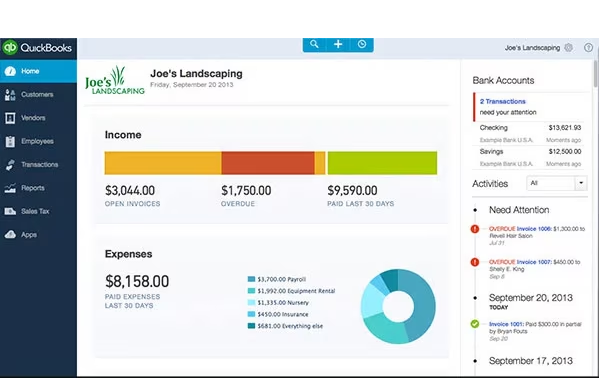Open the search magnifier icon
Viewport: 599px width, 380px height.
(314, 44)
